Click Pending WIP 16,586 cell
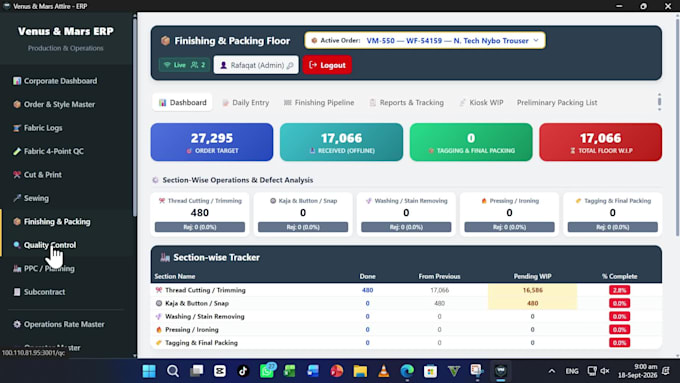The width and height of the screenshot is (680, 383). pyautogui.click(x=533, y=290)
